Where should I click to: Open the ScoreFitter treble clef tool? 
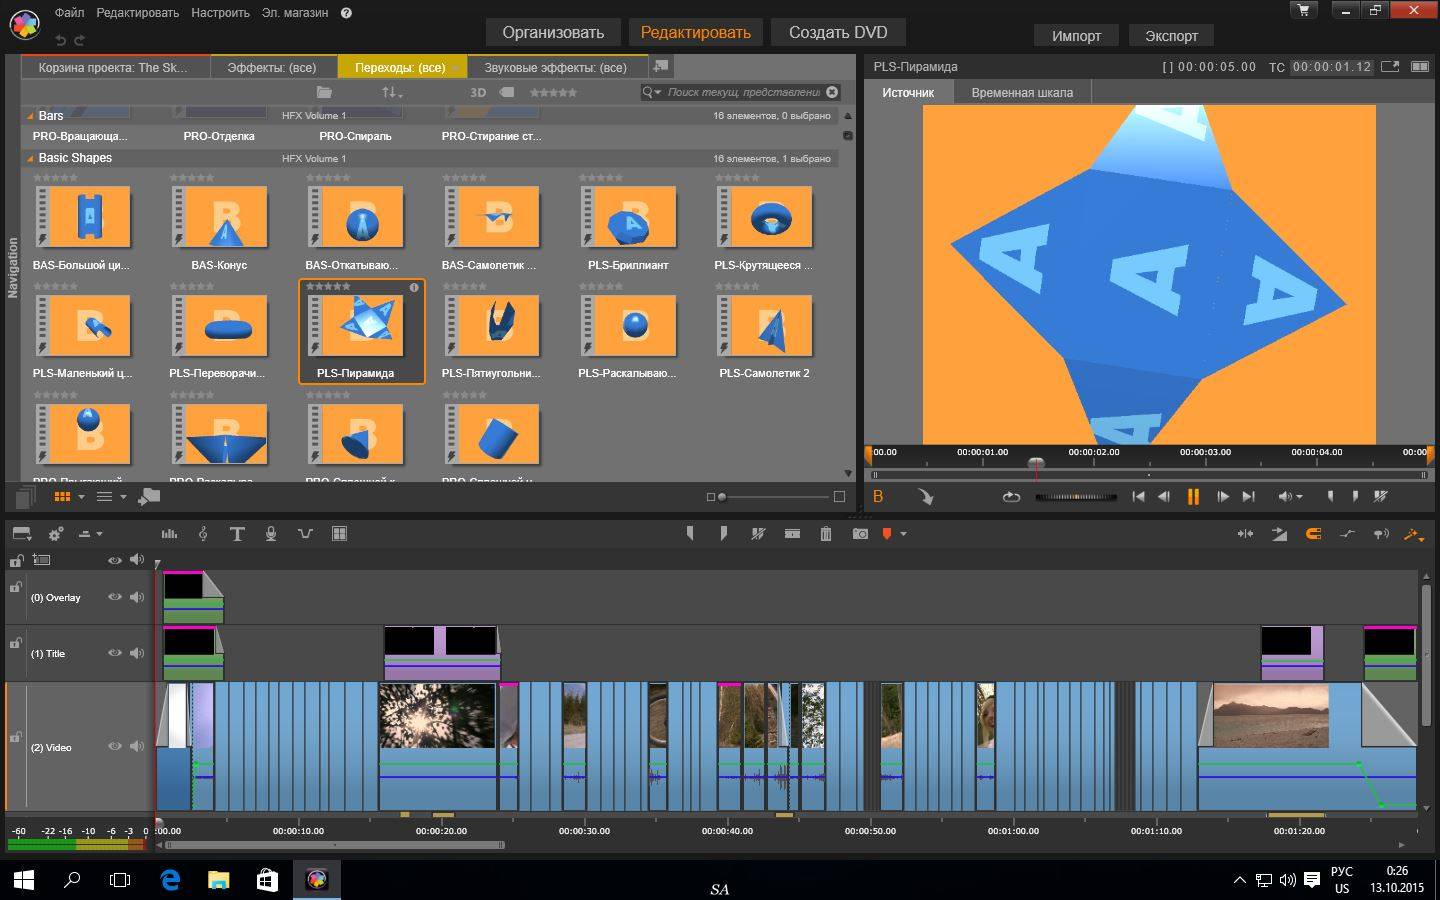[203, 534]
